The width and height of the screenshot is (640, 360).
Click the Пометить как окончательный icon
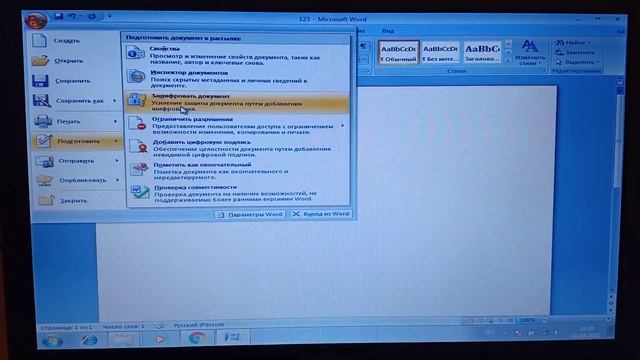tap(139, 169)
